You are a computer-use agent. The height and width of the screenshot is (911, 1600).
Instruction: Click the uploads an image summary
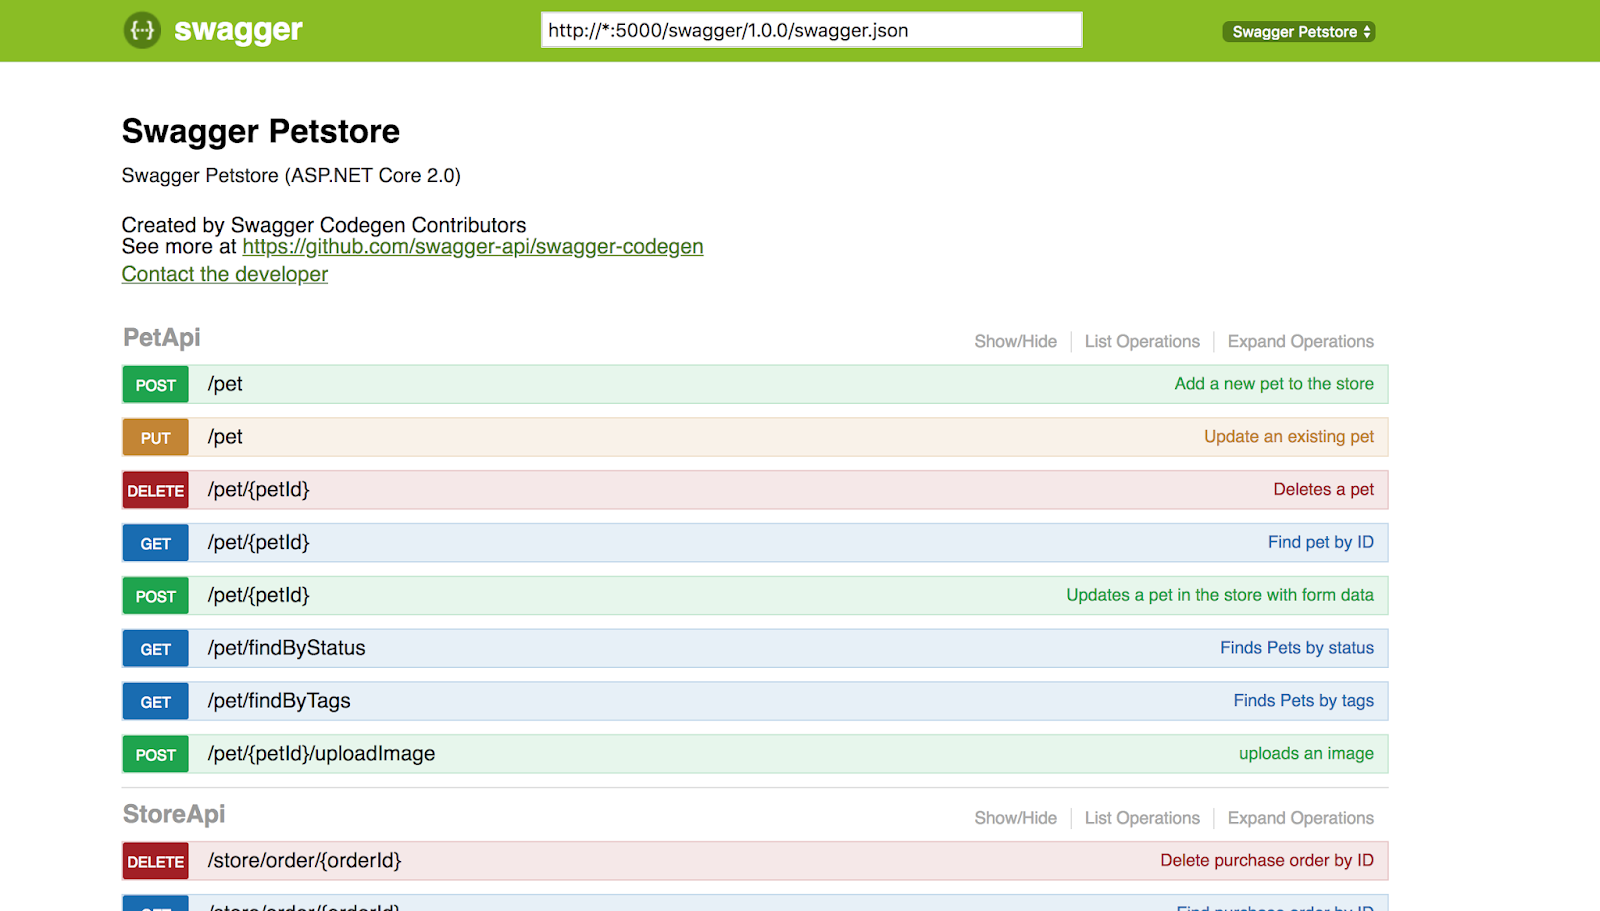(x=1307, y=755)
